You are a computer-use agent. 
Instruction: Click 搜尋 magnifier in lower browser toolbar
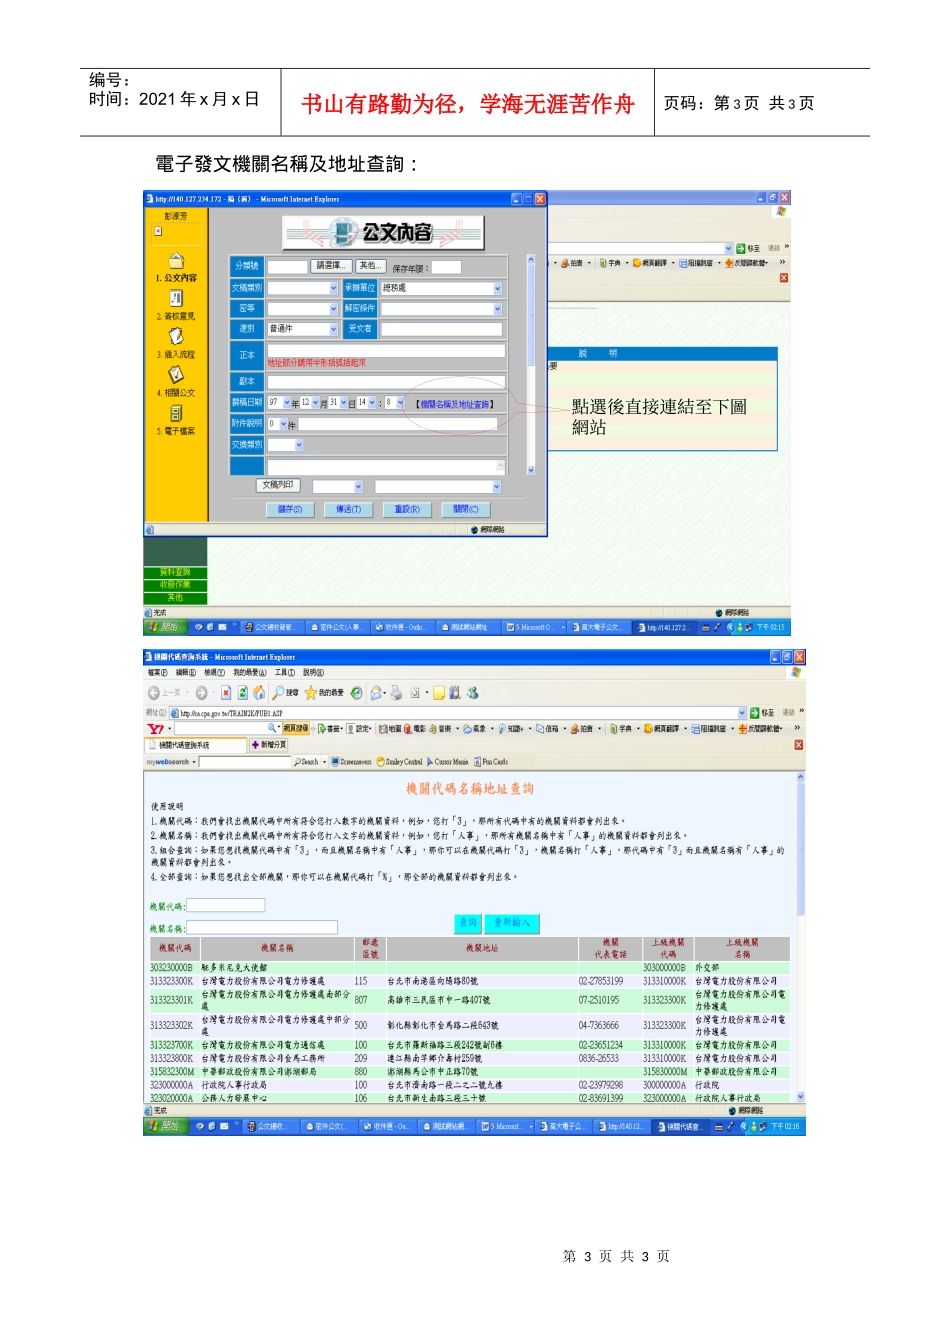click(x=279, y=692)
